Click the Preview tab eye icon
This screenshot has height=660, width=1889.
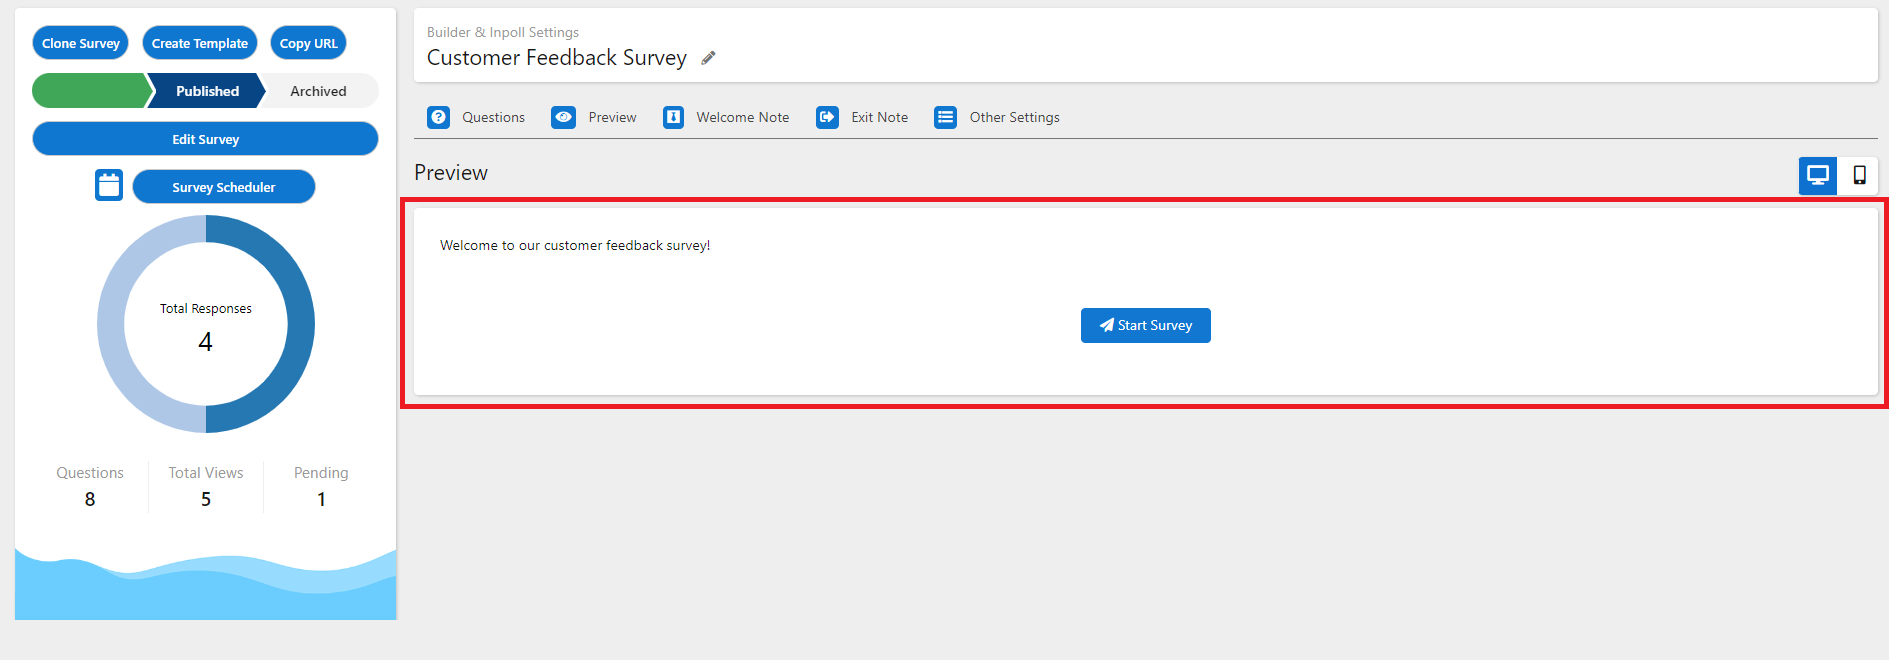(x=564, y=117)
